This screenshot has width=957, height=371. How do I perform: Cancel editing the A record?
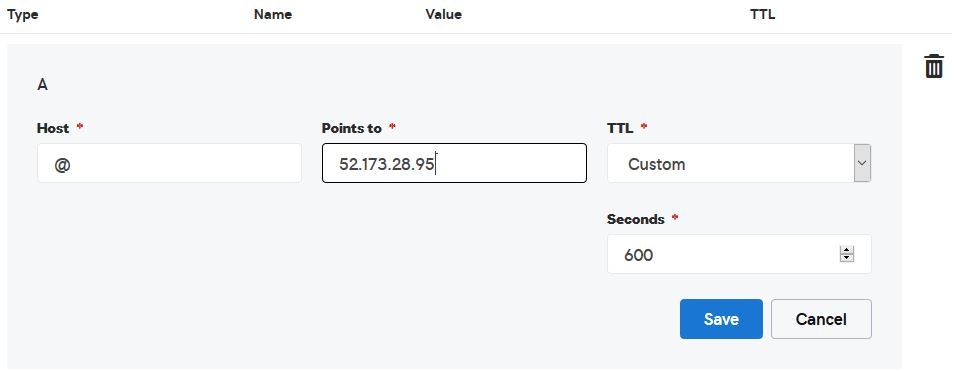[x=821, y=319]
